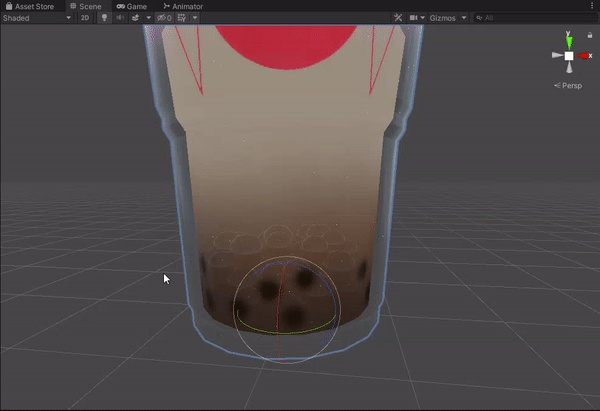Toggle the Gizmos button
This screenshot has height=411, width=600.
point(442,18)
